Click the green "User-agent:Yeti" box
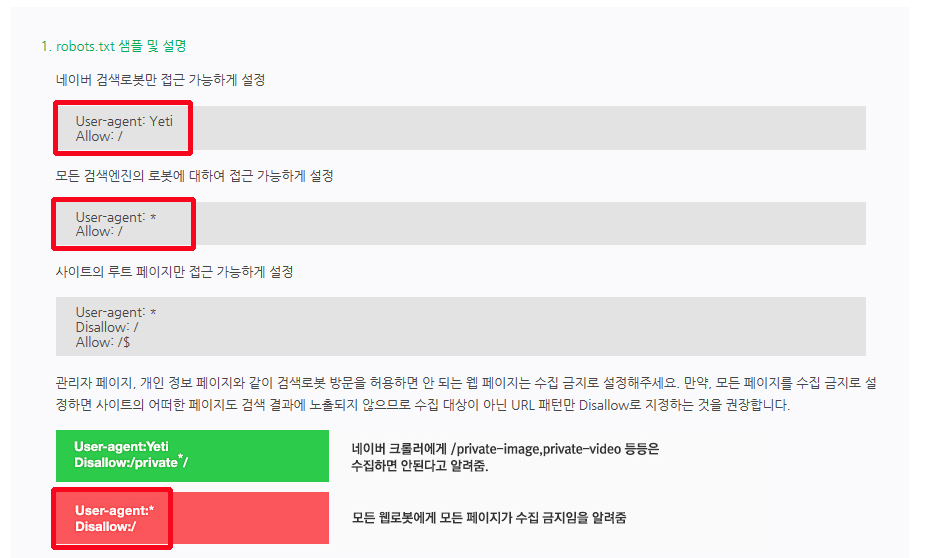The width and height of the screenshot is (933, 558). pyautogui.click(x=192, y=456)
